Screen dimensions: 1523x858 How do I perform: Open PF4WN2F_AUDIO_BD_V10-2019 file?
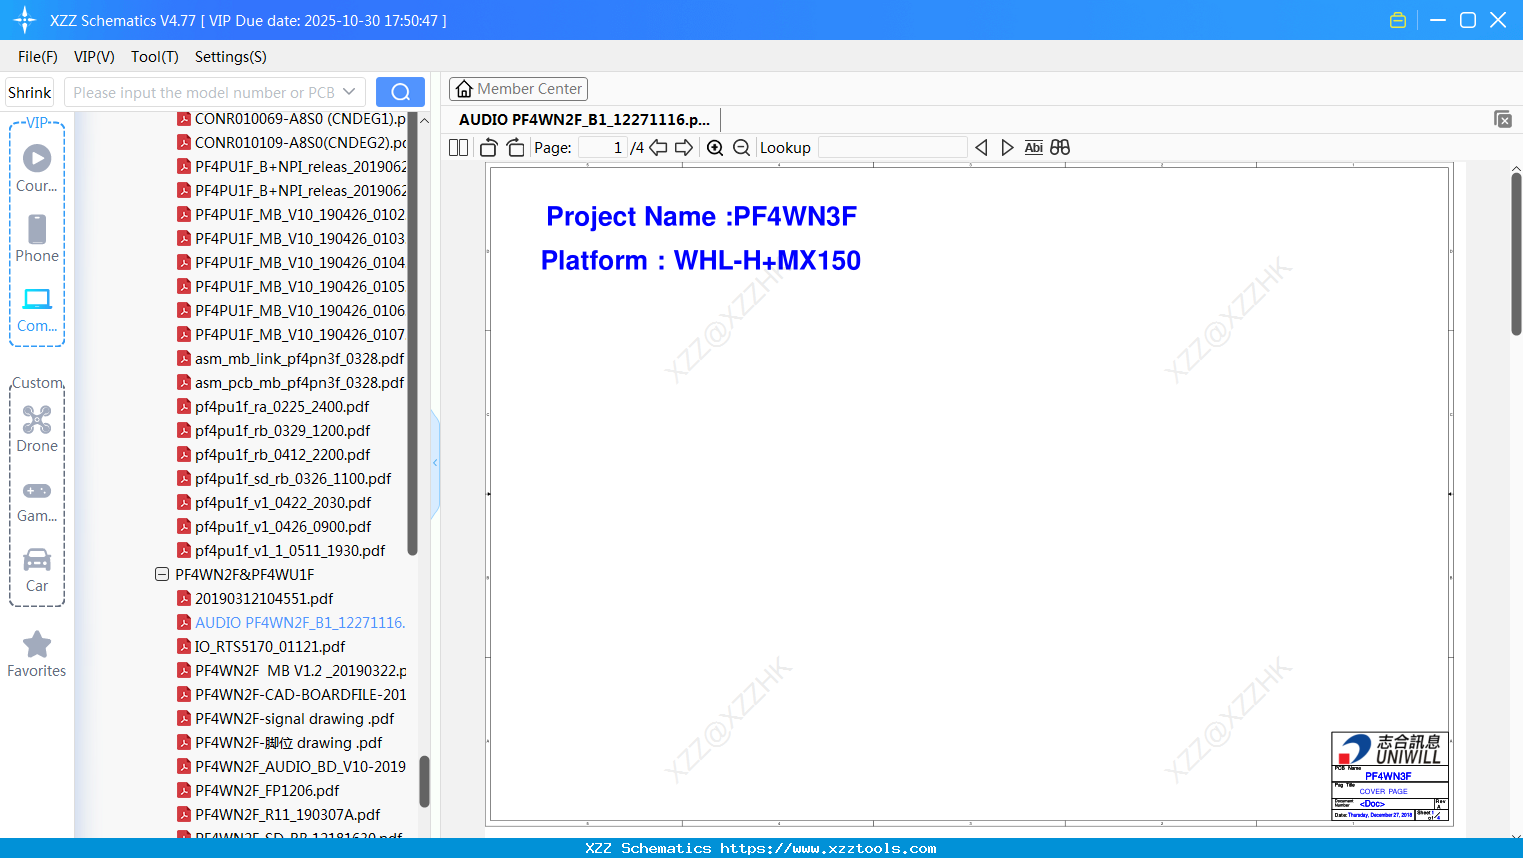pos(292,767)
